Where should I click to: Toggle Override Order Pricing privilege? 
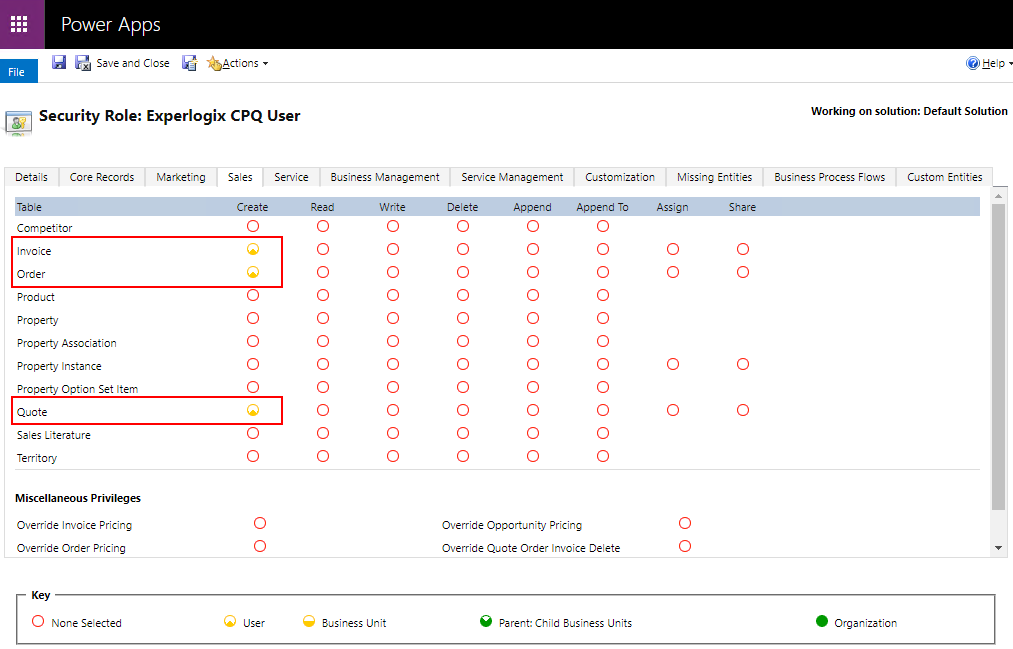pos(260,546)
